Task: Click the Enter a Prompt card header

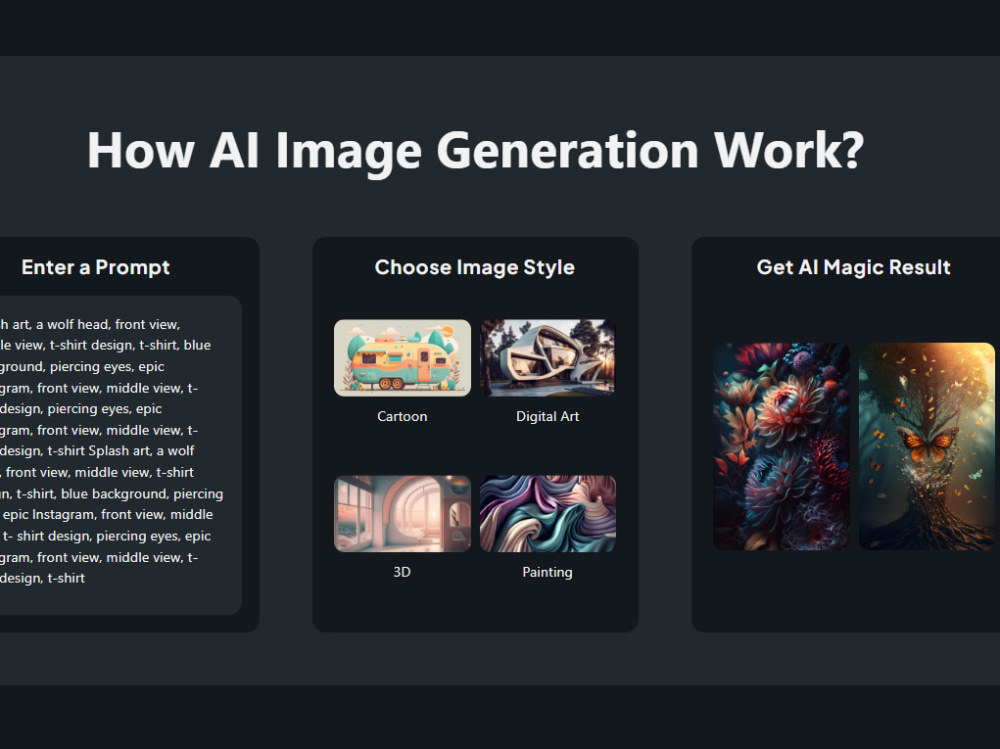Action: pyautogui.click(x=95, y=267)
